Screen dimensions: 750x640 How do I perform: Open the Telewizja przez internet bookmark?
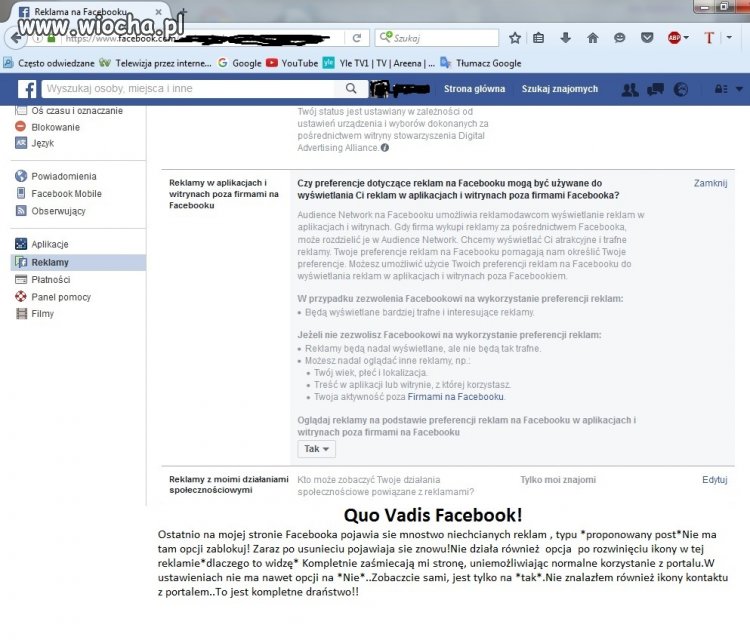click(155, 63)
